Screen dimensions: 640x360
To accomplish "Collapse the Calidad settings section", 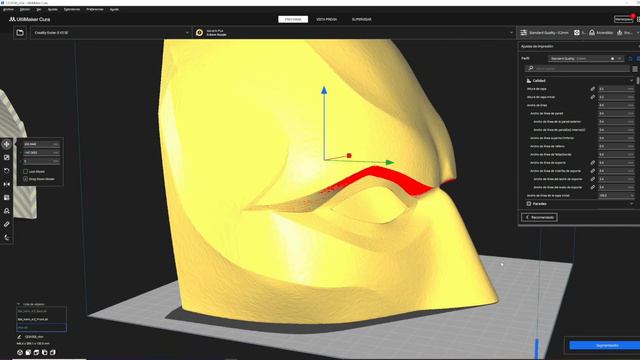I will click(x=631, y=81).
